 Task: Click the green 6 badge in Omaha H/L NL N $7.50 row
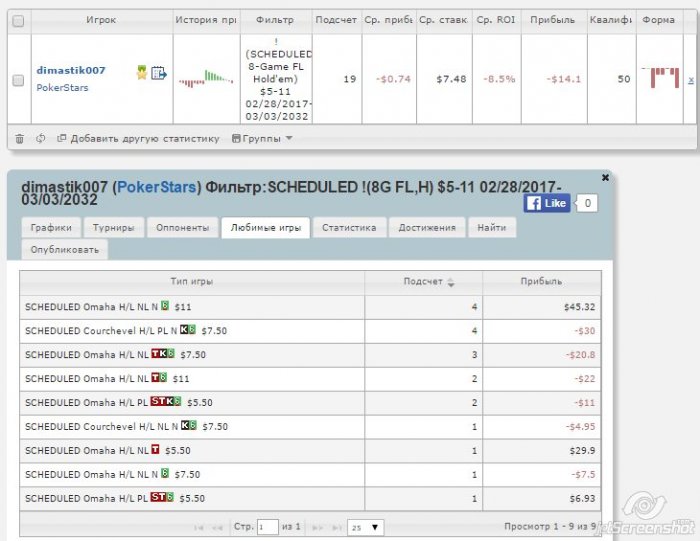165,473
